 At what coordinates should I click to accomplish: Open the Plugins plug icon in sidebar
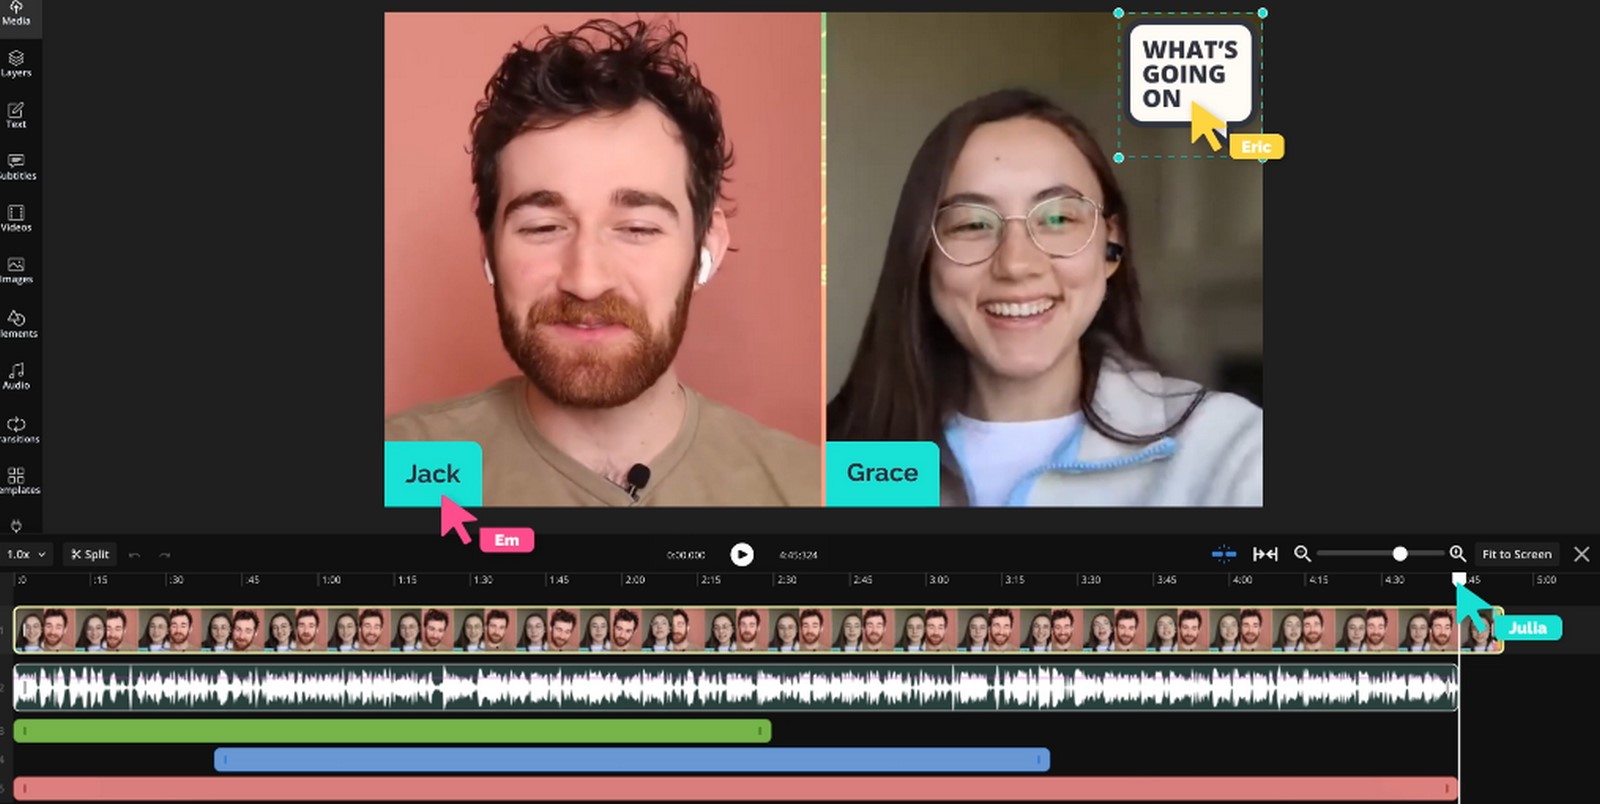click(x=16, y=525)
